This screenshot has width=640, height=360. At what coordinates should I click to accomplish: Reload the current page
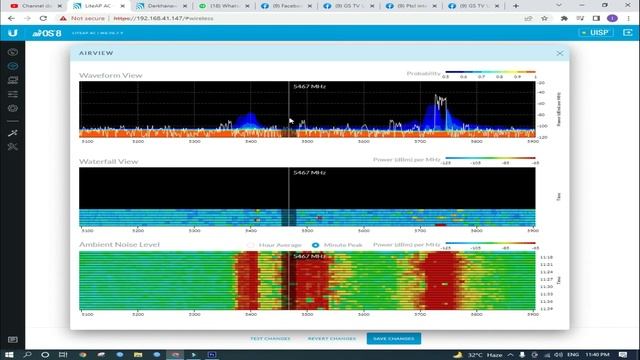click(43, 18)
